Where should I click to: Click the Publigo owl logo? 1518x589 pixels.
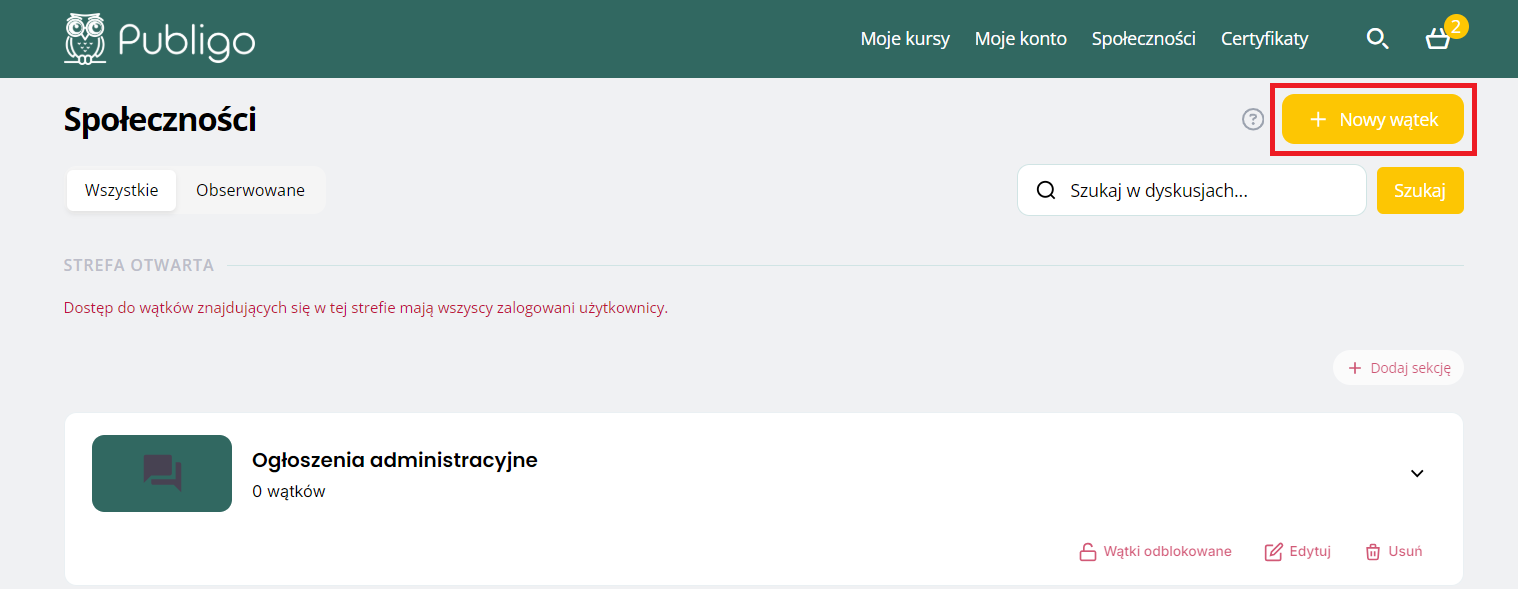click(x=86, y=39)
